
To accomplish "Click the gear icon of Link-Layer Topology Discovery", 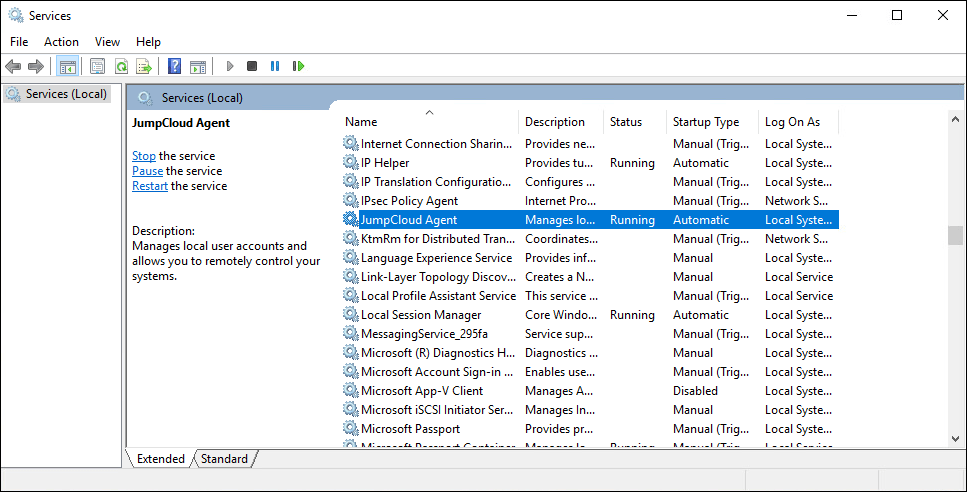I will tap(350, 277).
